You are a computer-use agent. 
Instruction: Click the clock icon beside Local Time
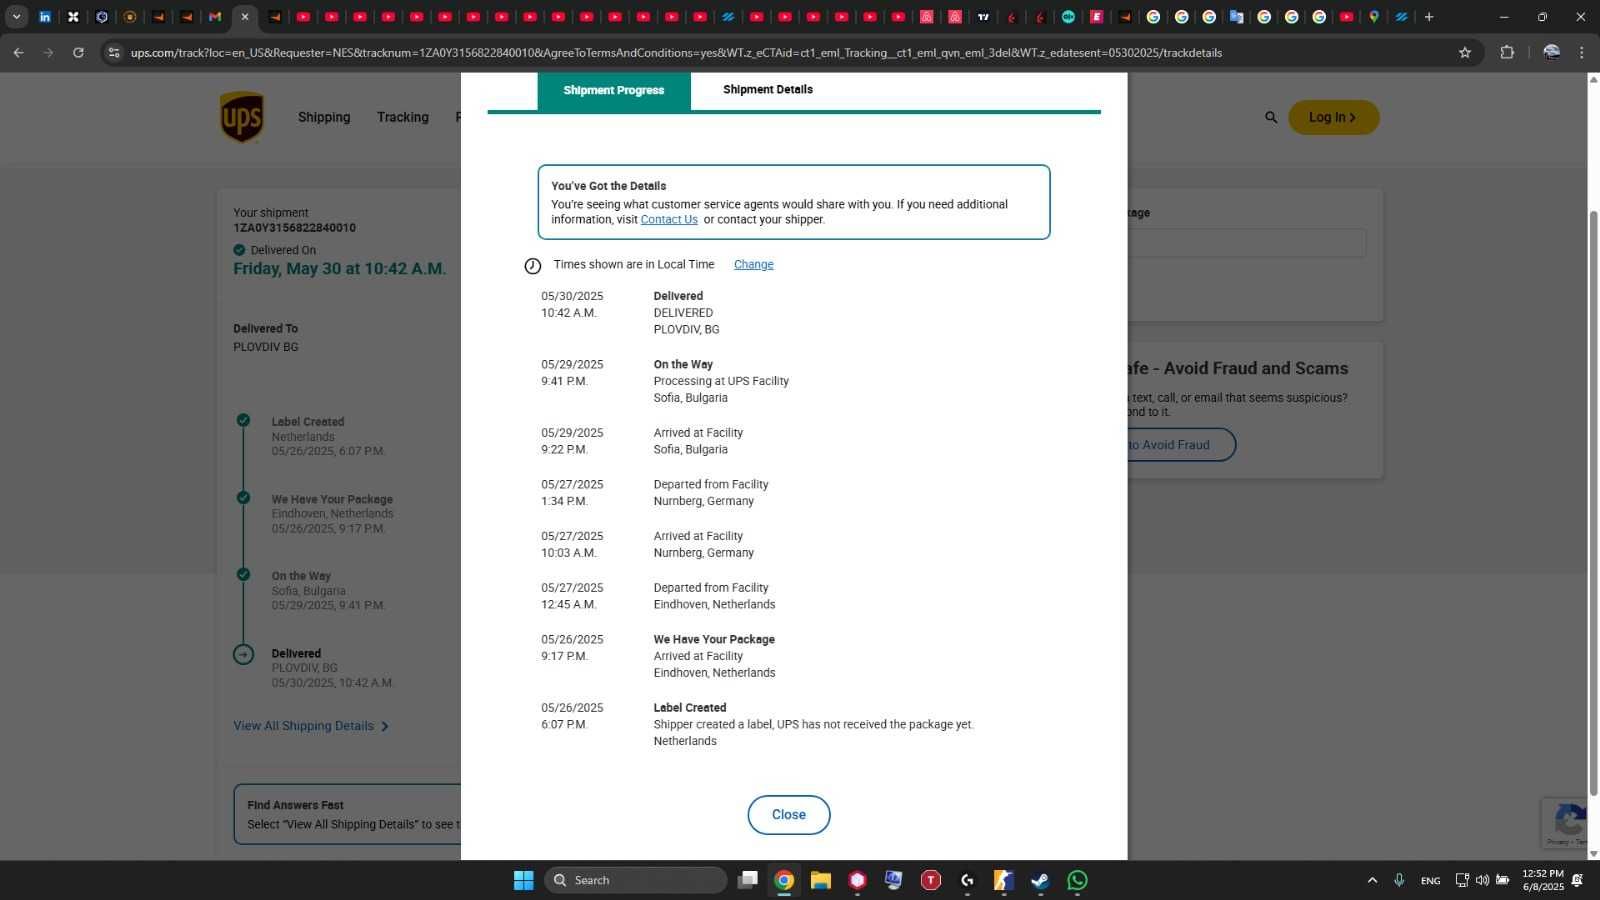[x=533, y=266]
